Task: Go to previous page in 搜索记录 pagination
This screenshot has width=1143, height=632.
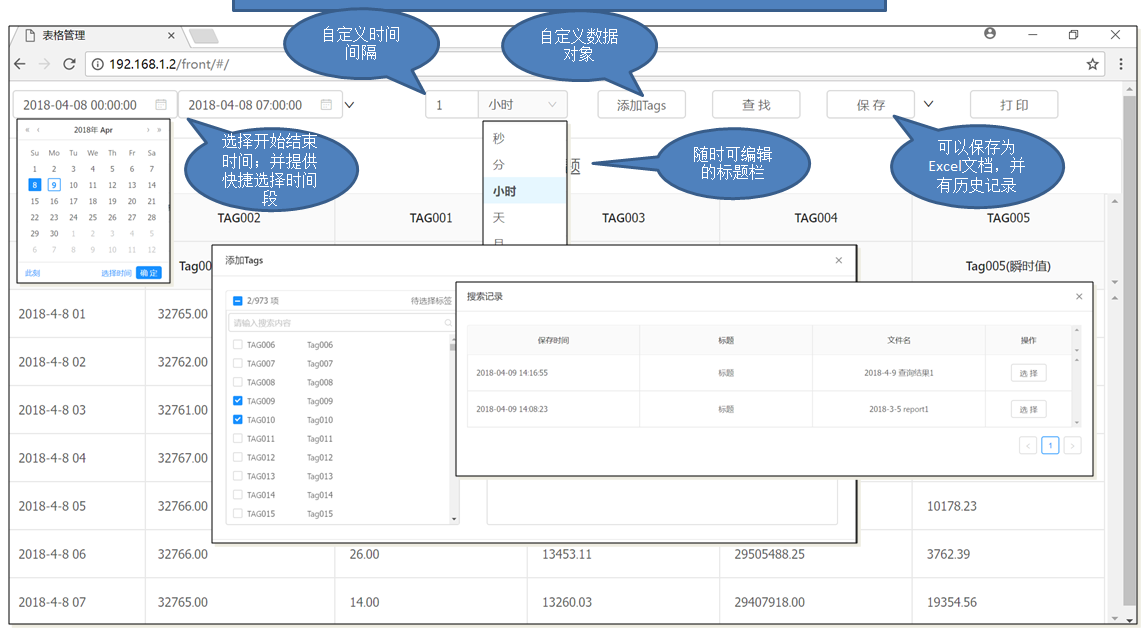Action: pos(1028,445)
